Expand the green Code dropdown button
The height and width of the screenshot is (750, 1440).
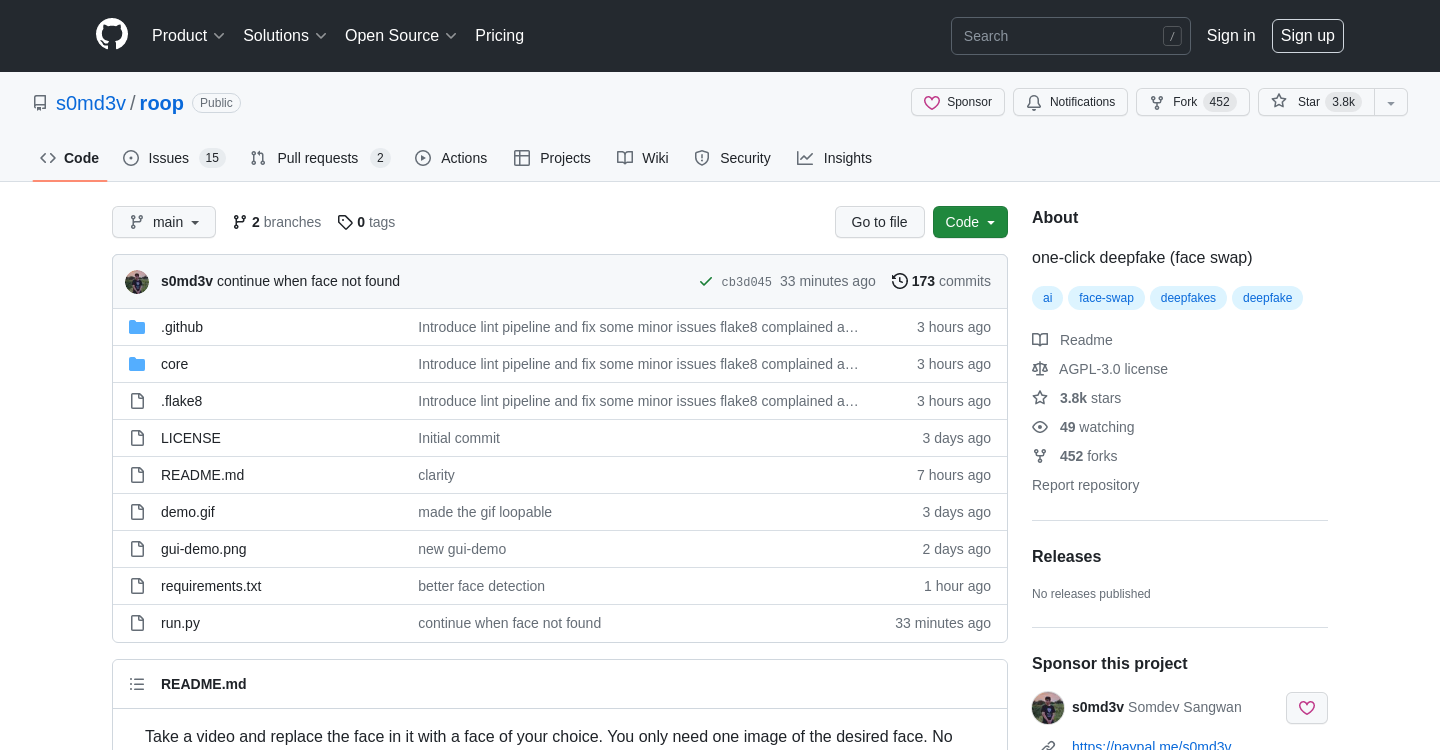[x=970, y=222]
